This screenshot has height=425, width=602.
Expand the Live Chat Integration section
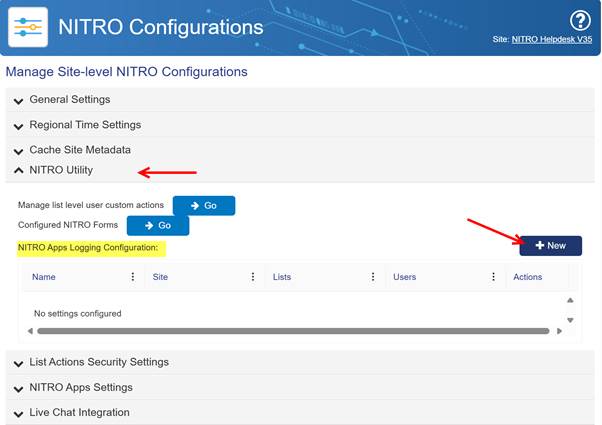point(78,412)
